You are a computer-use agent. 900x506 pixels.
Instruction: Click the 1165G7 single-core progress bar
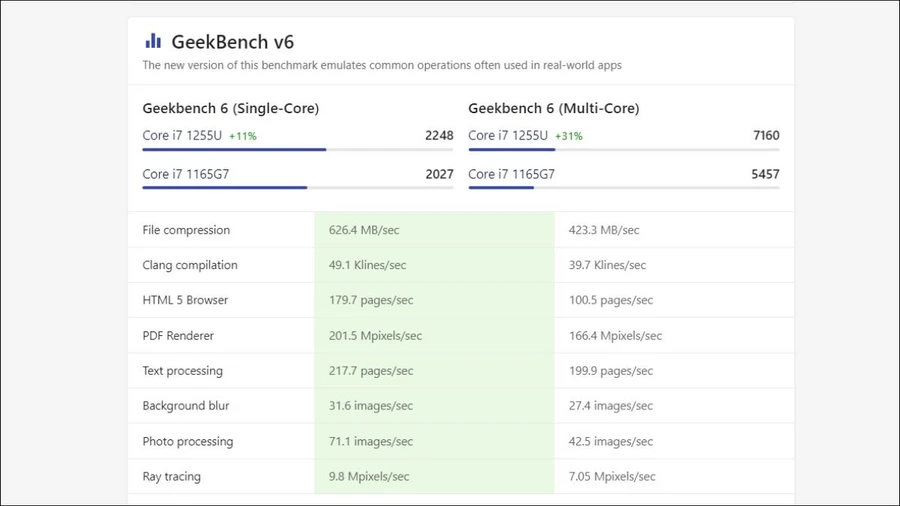(298, 188)
